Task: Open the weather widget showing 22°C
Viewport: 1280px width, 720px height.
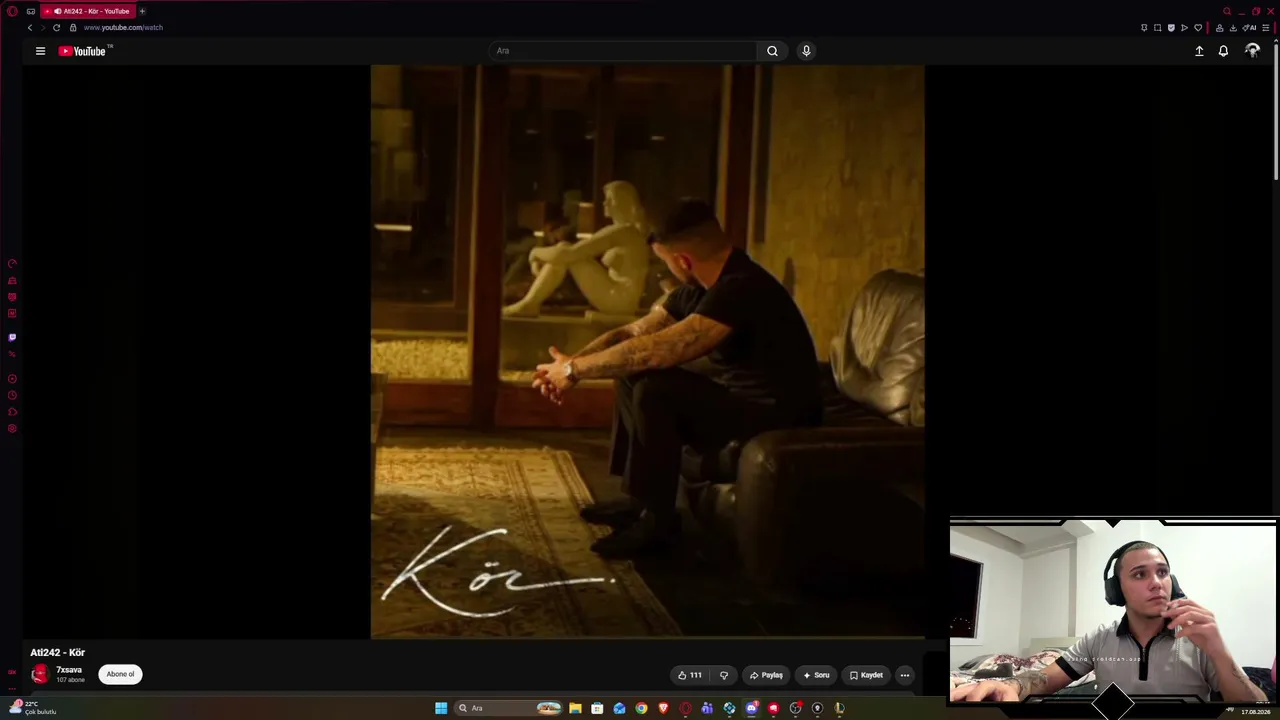Action: click(x=32, y=708)
